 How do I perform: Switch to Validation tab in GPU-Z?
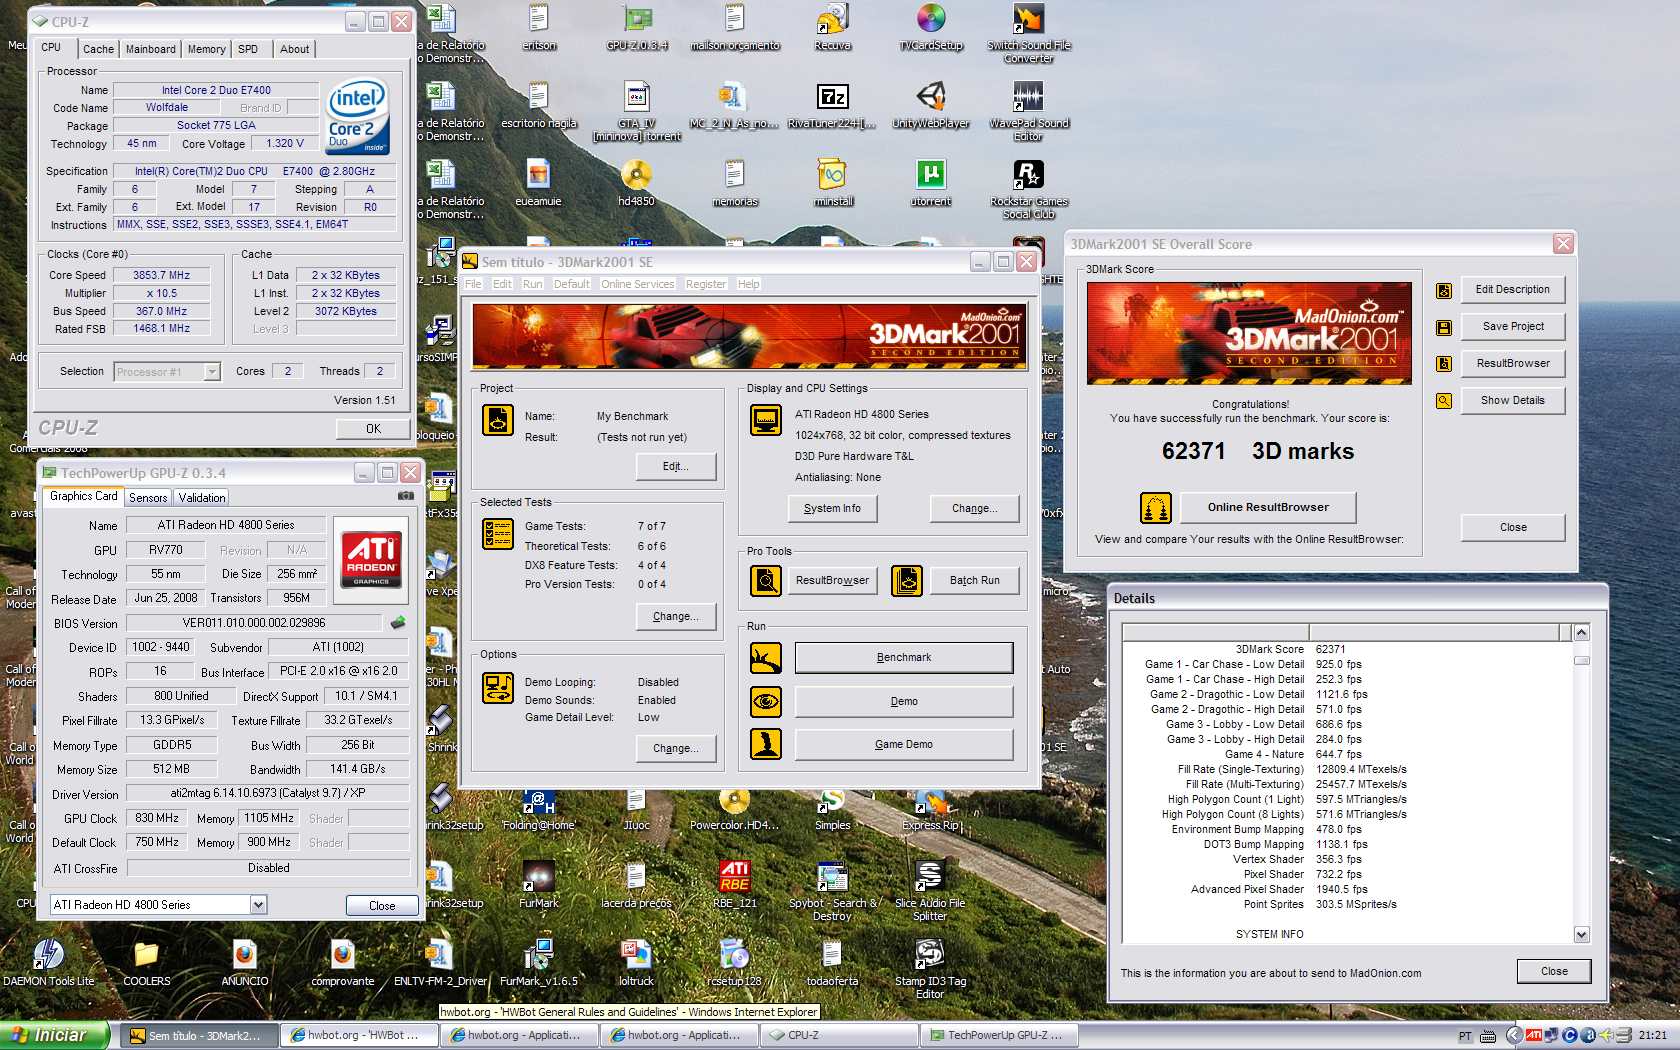click(x=202, y=498)
